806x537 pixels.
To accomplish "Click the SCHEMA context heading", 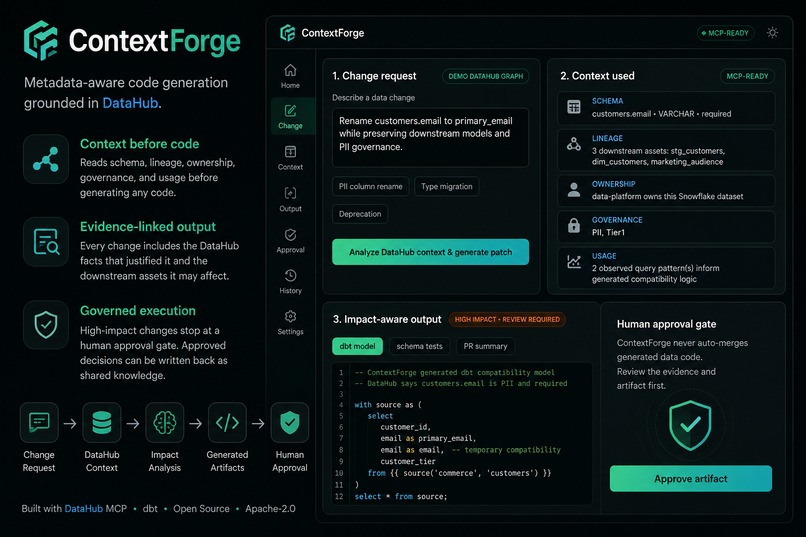I will (x=607, y=101).
